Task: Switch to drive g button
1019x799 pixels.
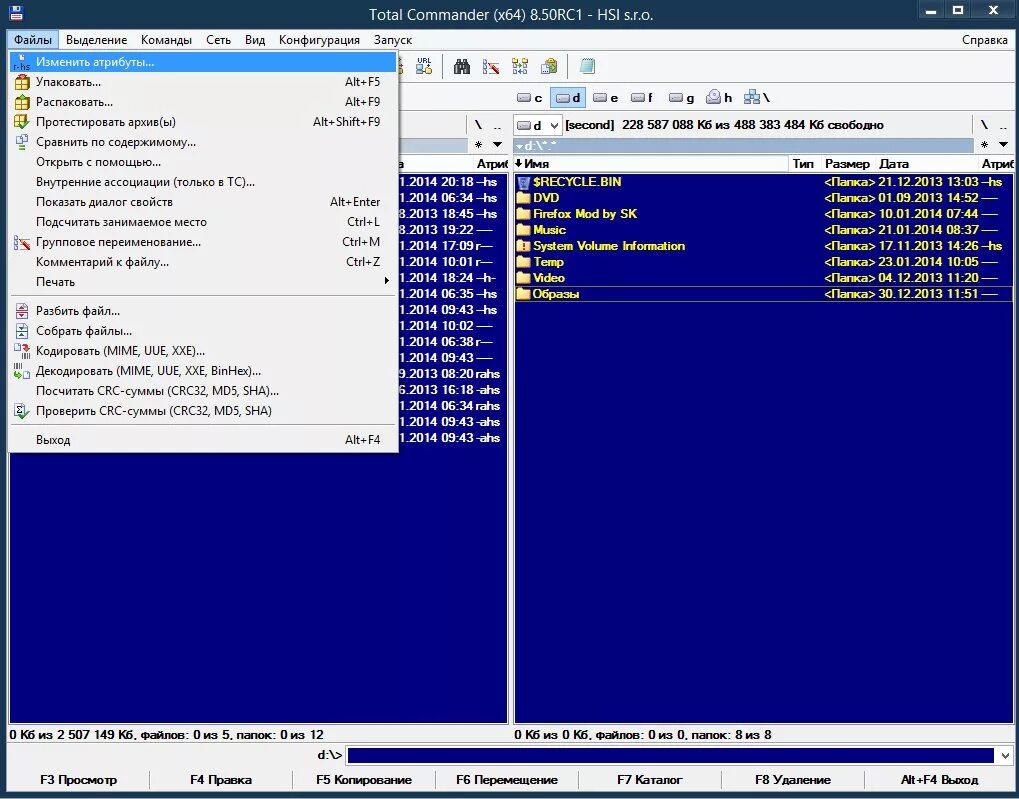Action: coord(681,98)
